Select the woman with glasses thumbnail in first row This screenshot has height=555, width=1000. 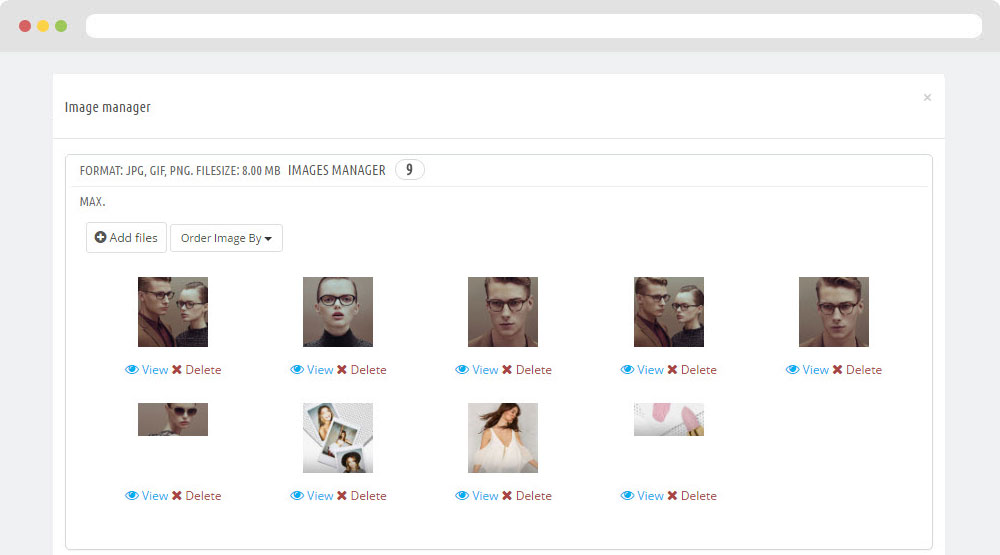(338, 312)
